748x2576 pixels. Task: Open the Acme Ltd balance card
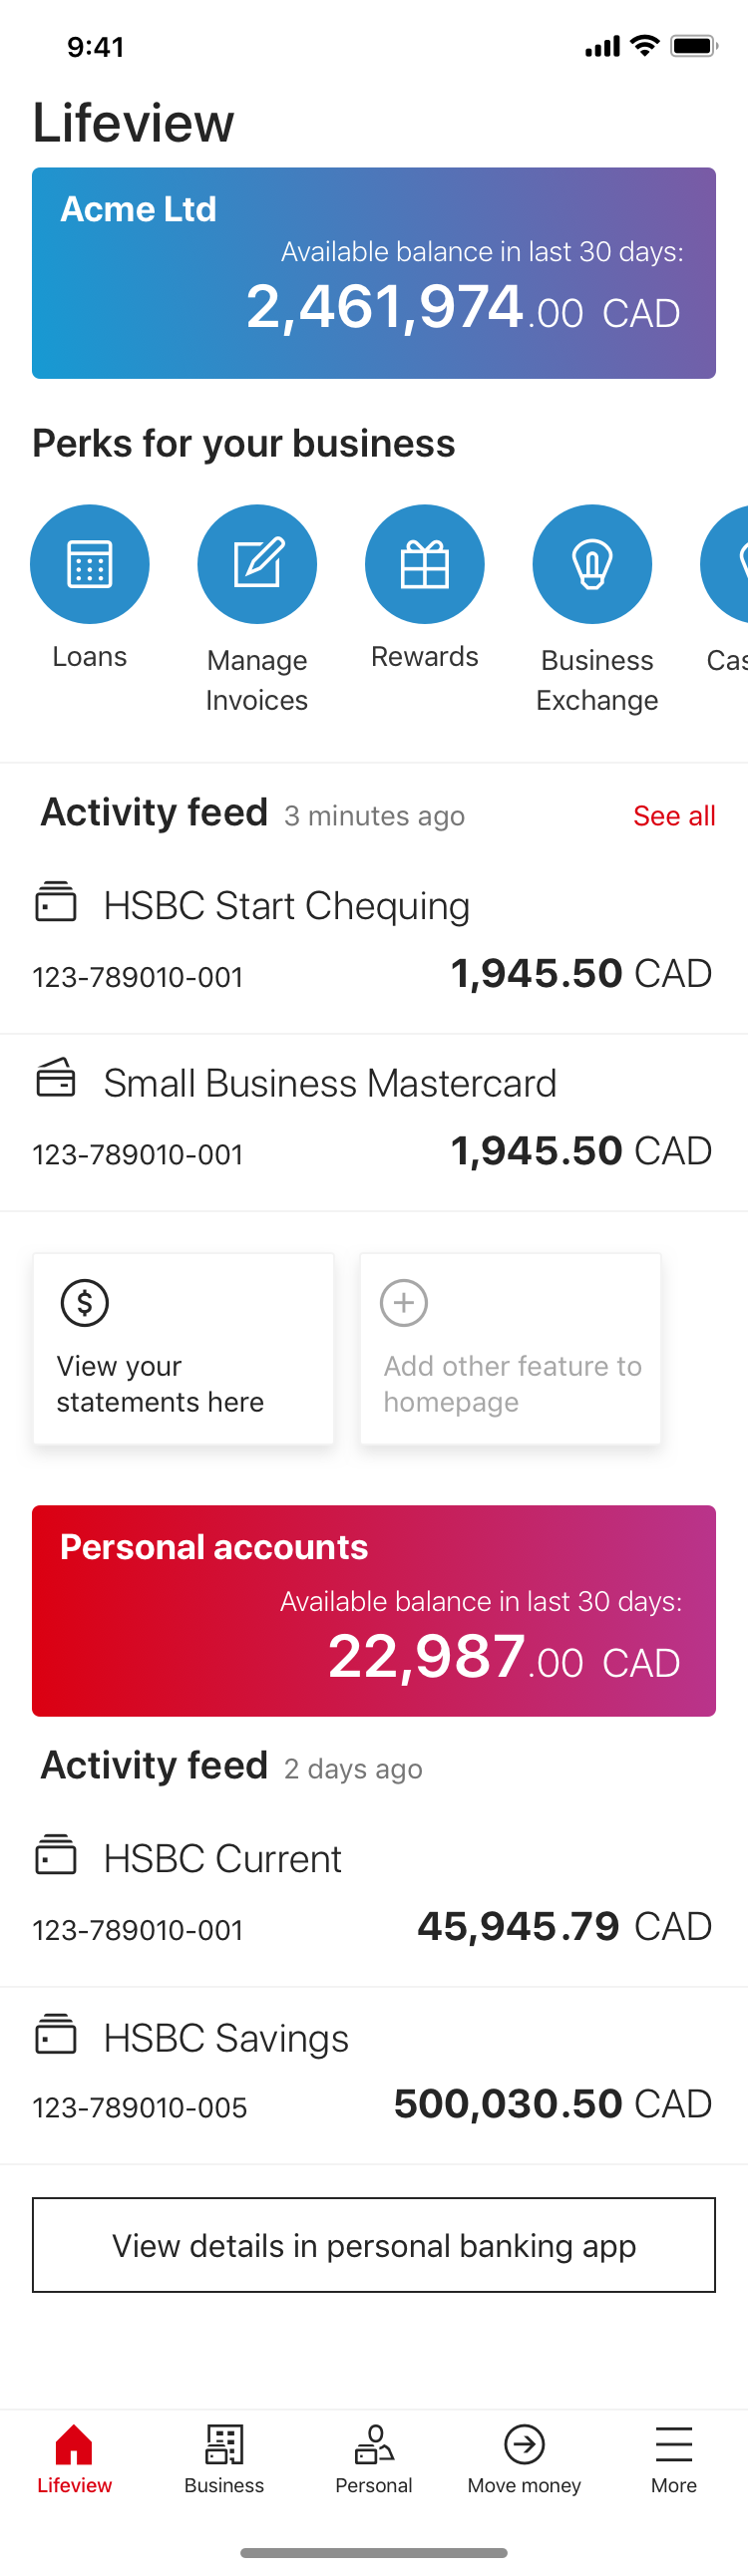(374, 273)
